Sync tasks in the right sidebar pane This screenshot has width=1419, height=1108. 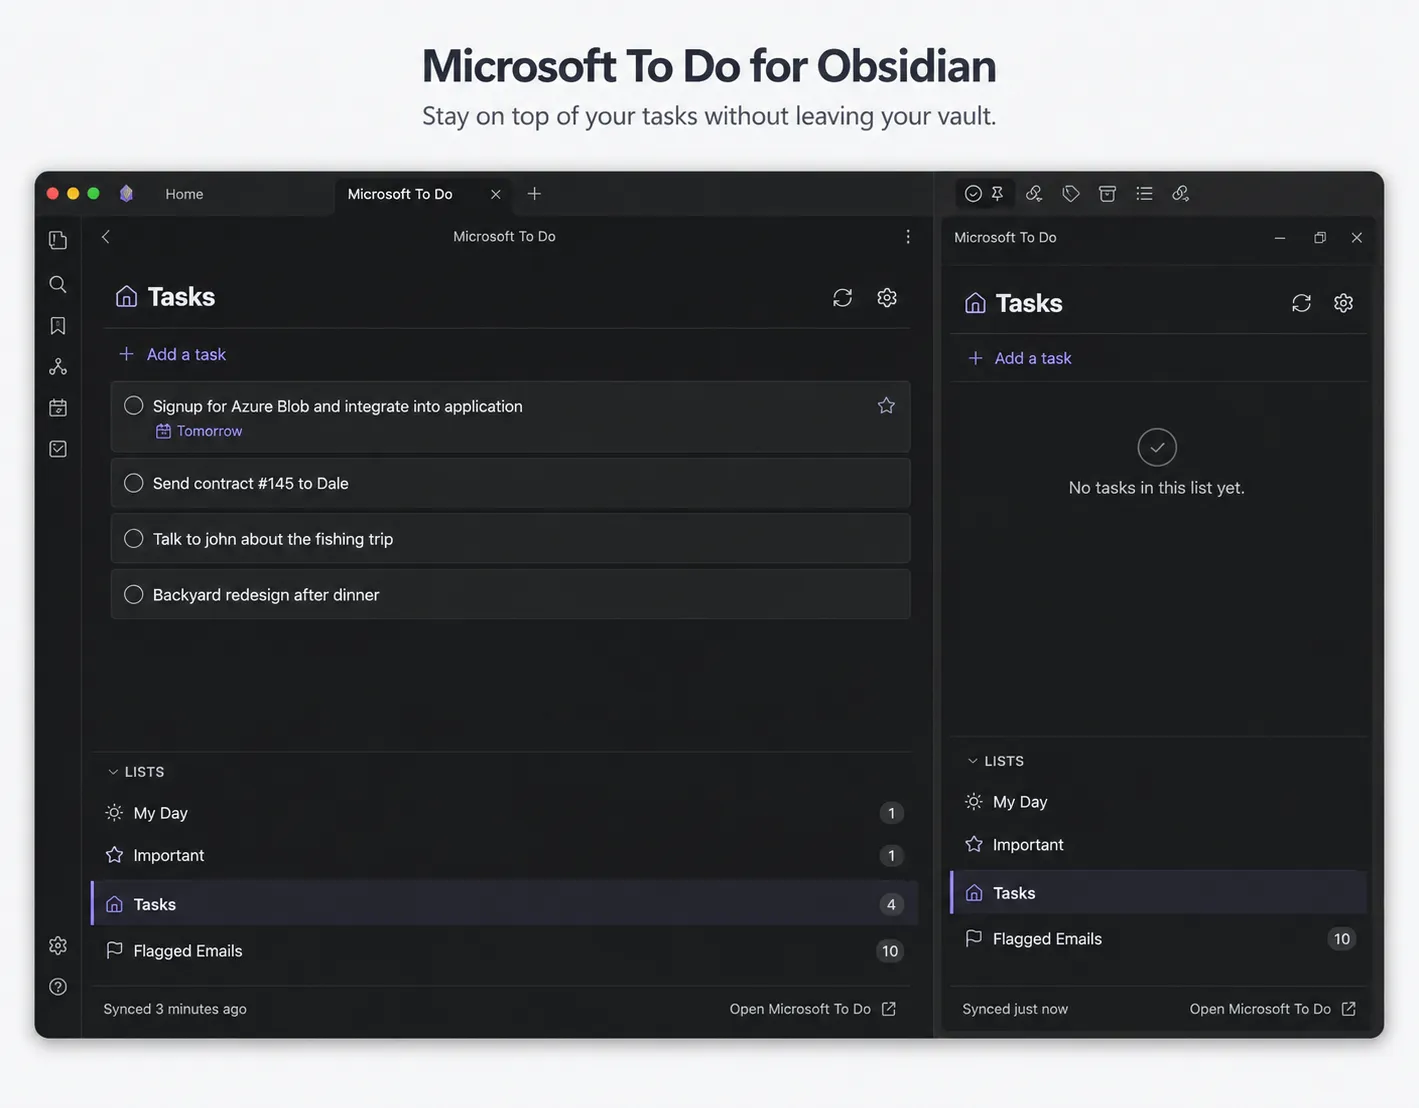1301,303
